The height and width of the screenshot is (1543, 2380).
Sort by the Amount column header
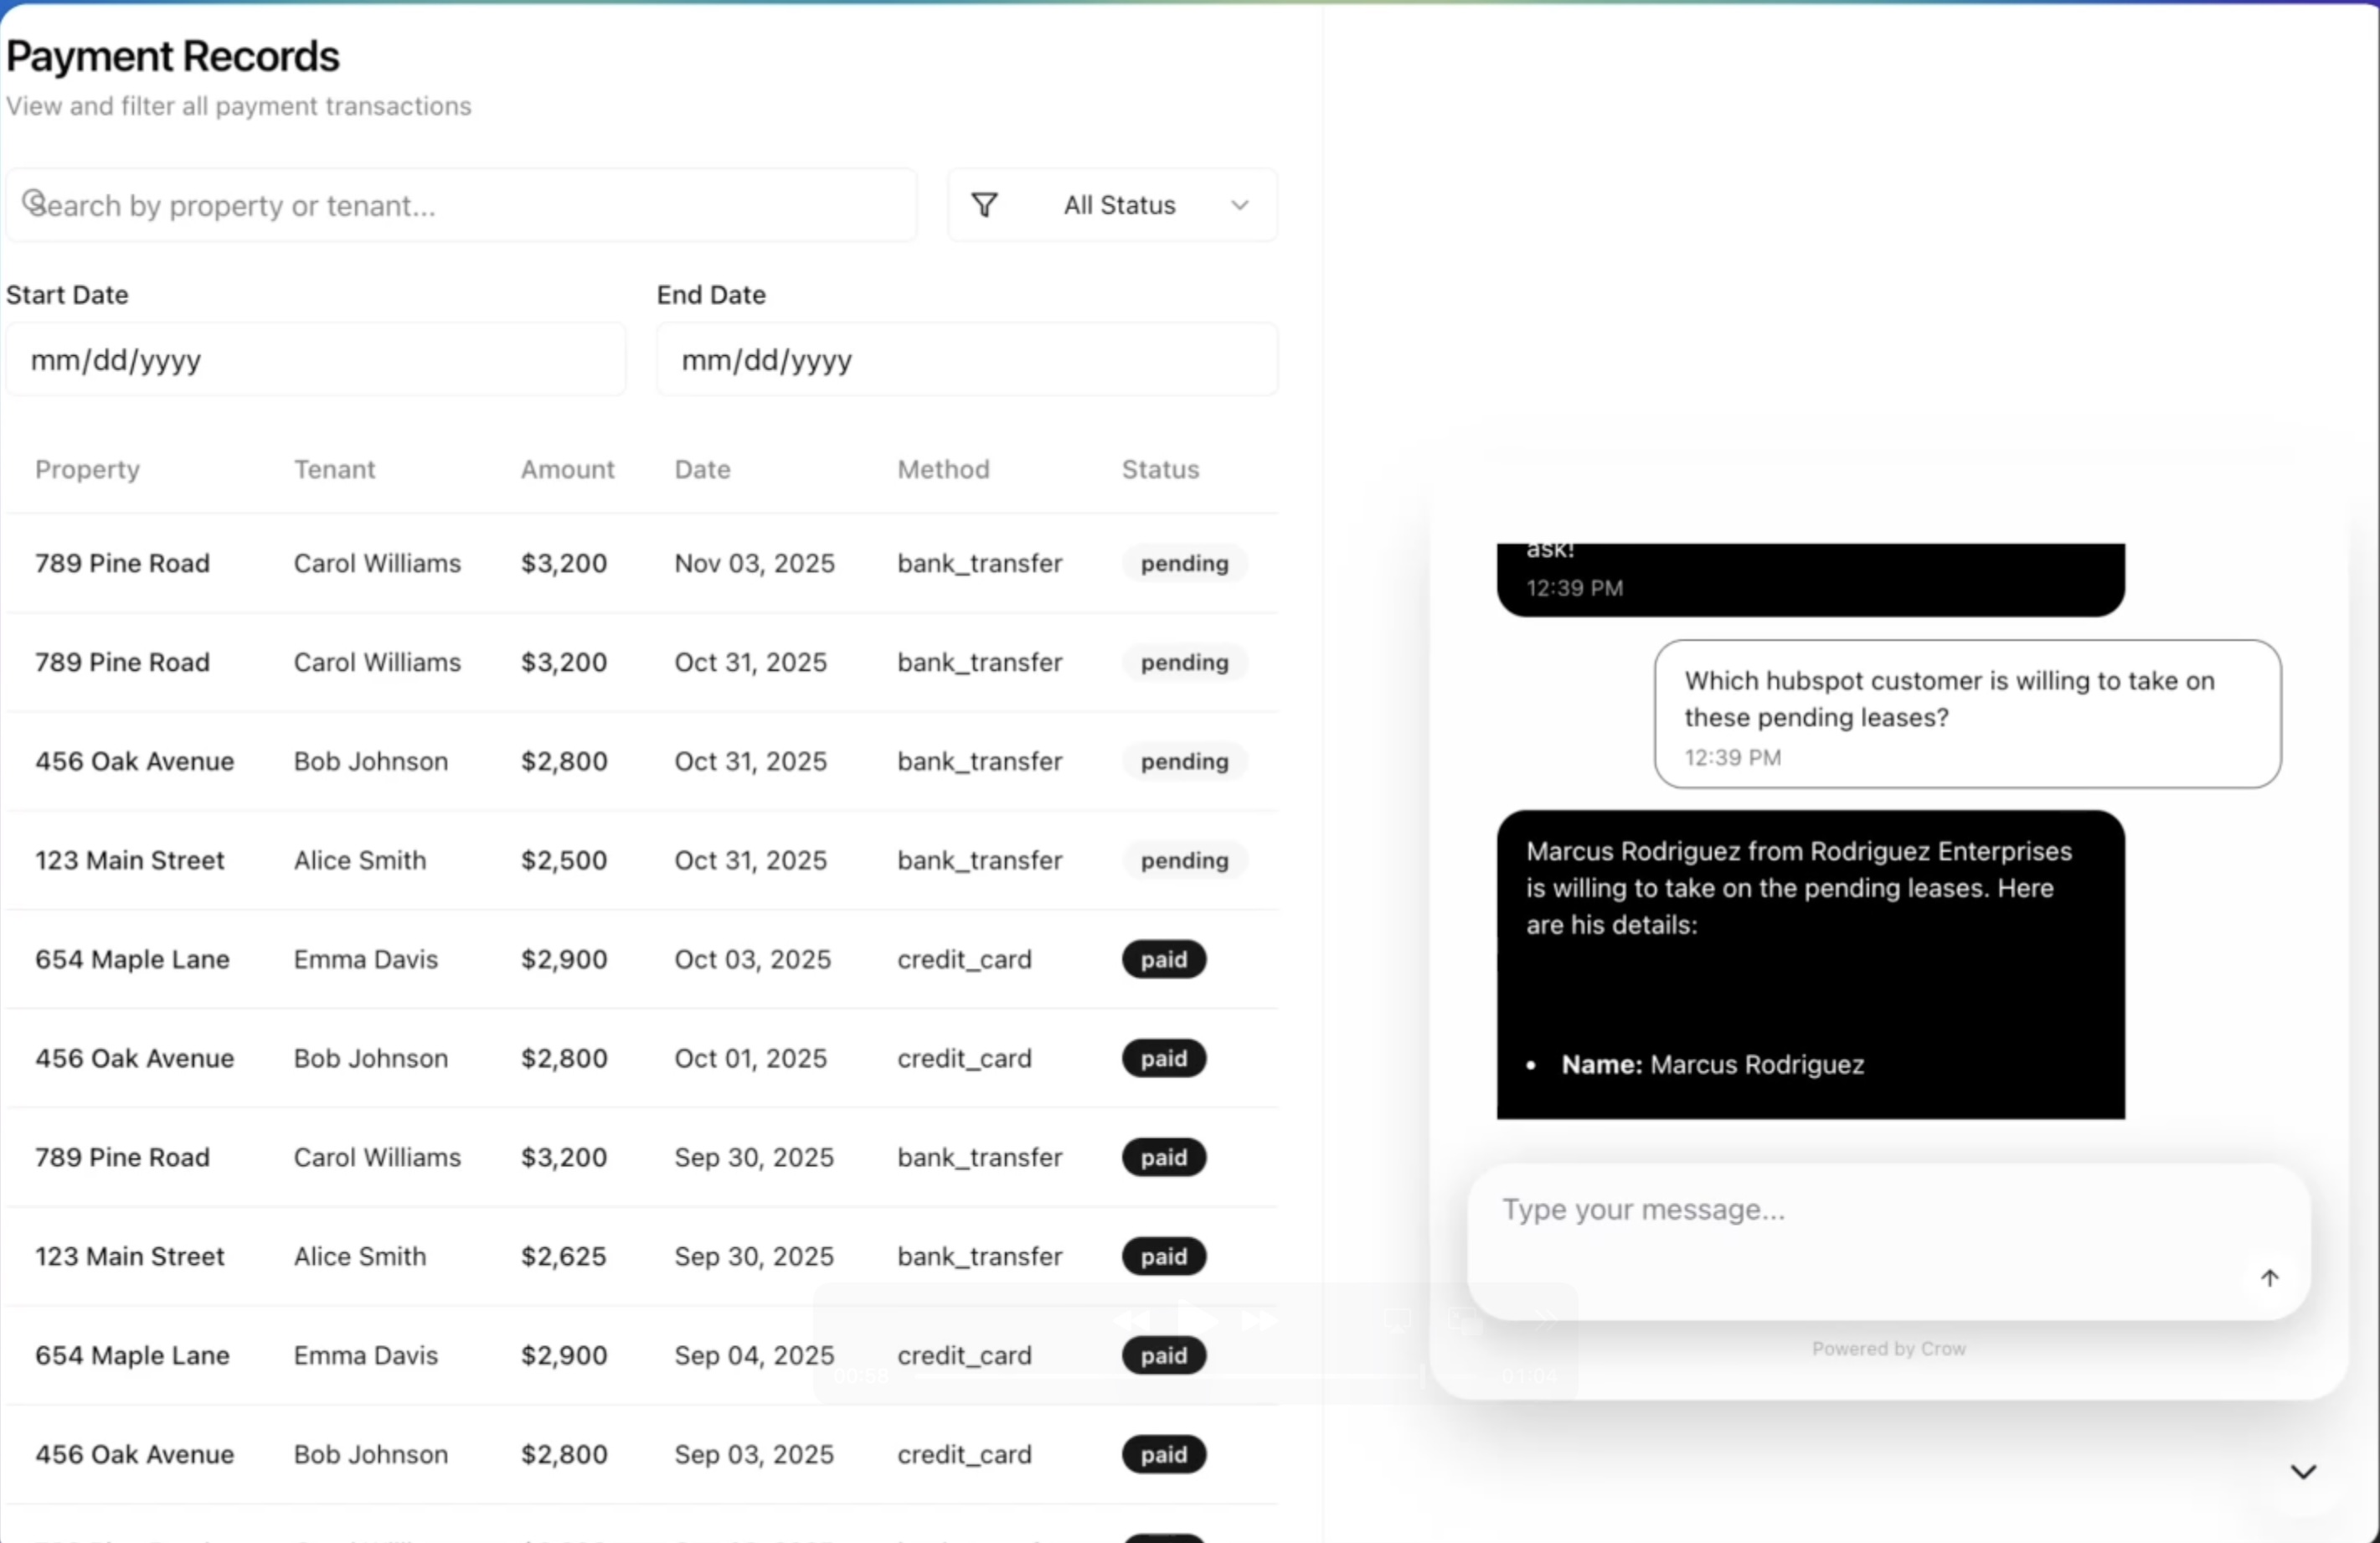[x=566, y=469]
